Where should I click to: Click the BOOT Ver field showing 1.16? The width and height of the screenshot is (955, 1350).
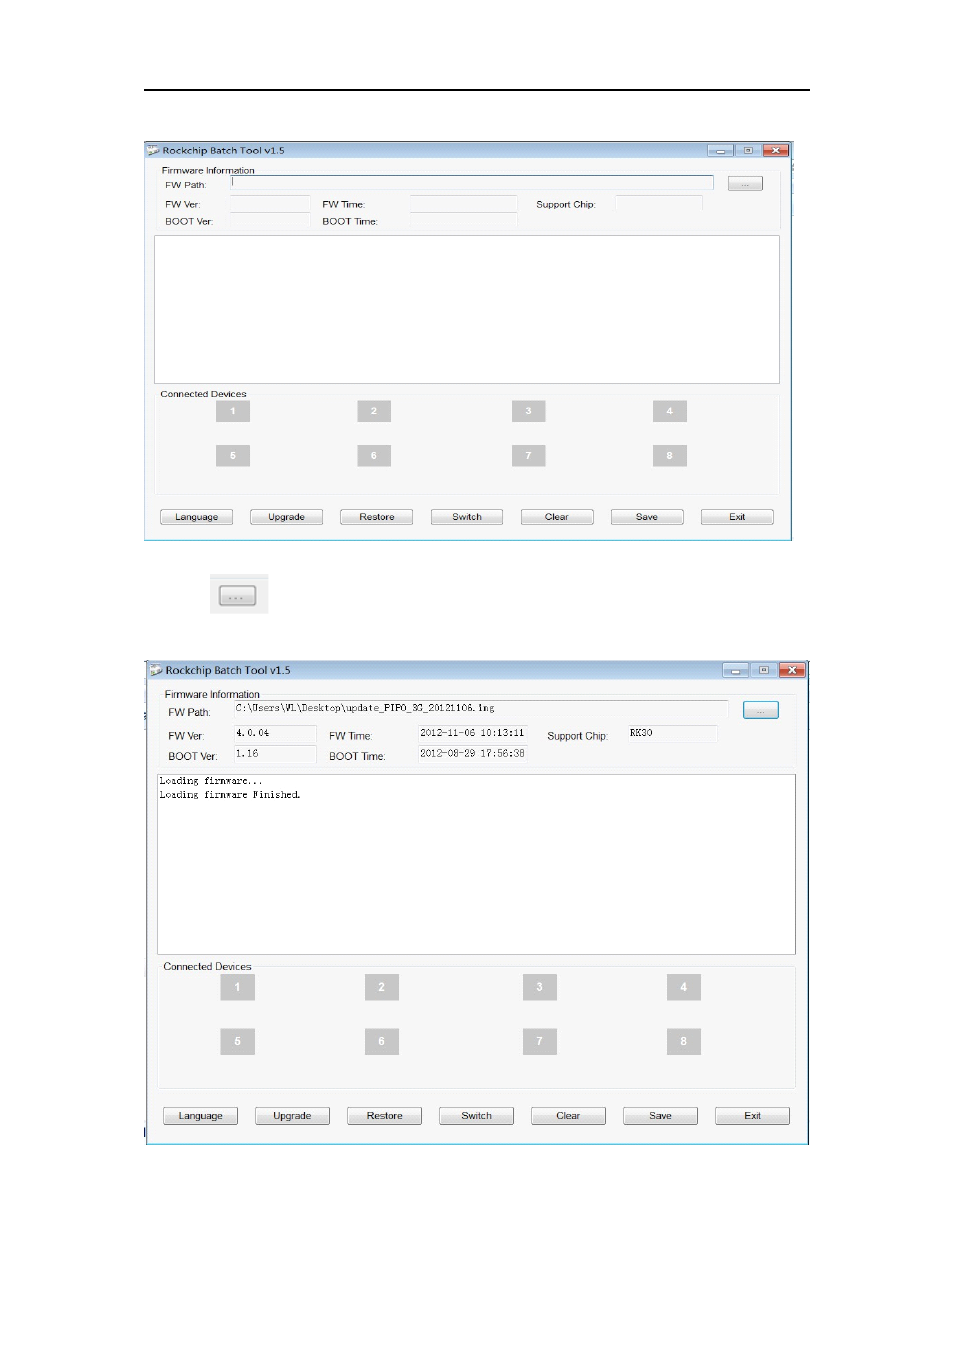pyautogui.click(x=275, y=755)
